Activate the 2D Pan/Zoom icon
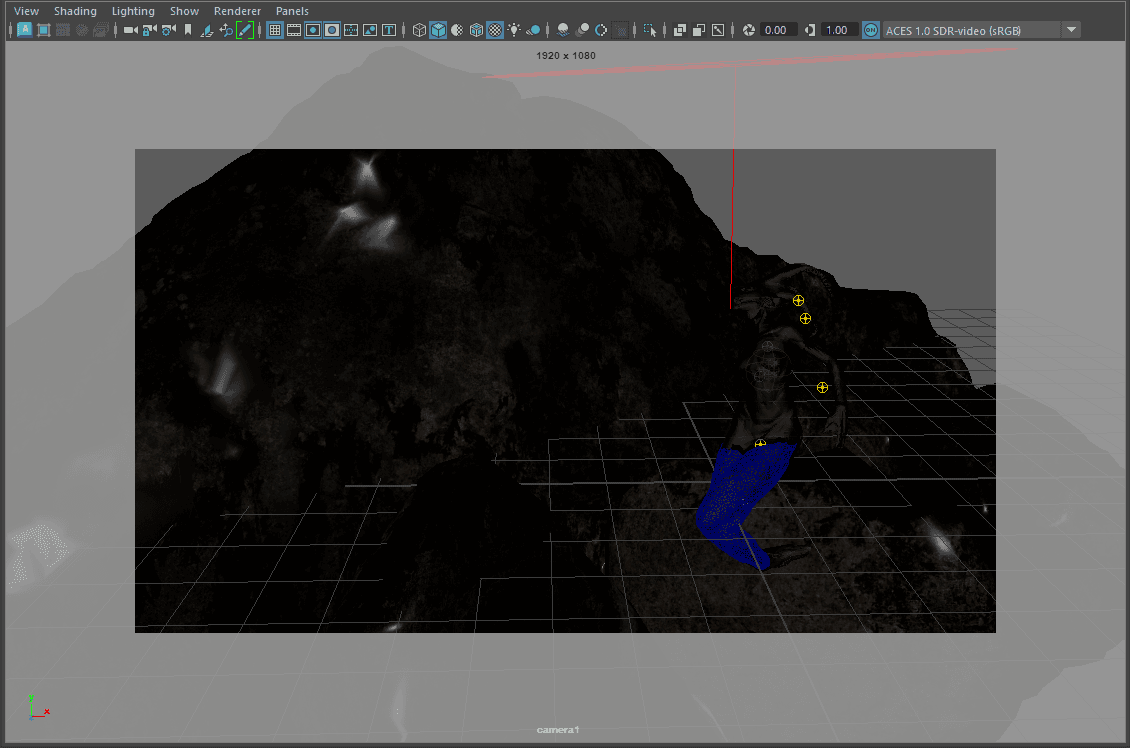Screen dimensions: 1130x748 click(226, 30)
